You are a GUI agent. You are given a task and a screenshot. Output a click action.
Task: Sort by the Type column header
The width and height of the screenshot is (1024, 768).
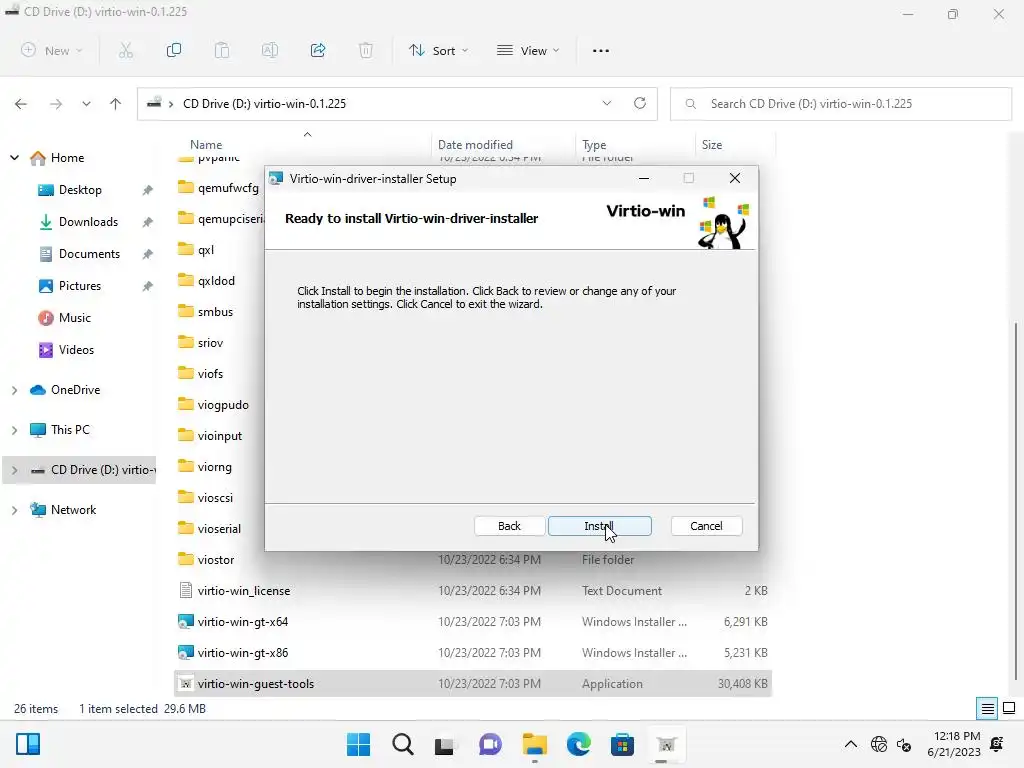(594, 144)
